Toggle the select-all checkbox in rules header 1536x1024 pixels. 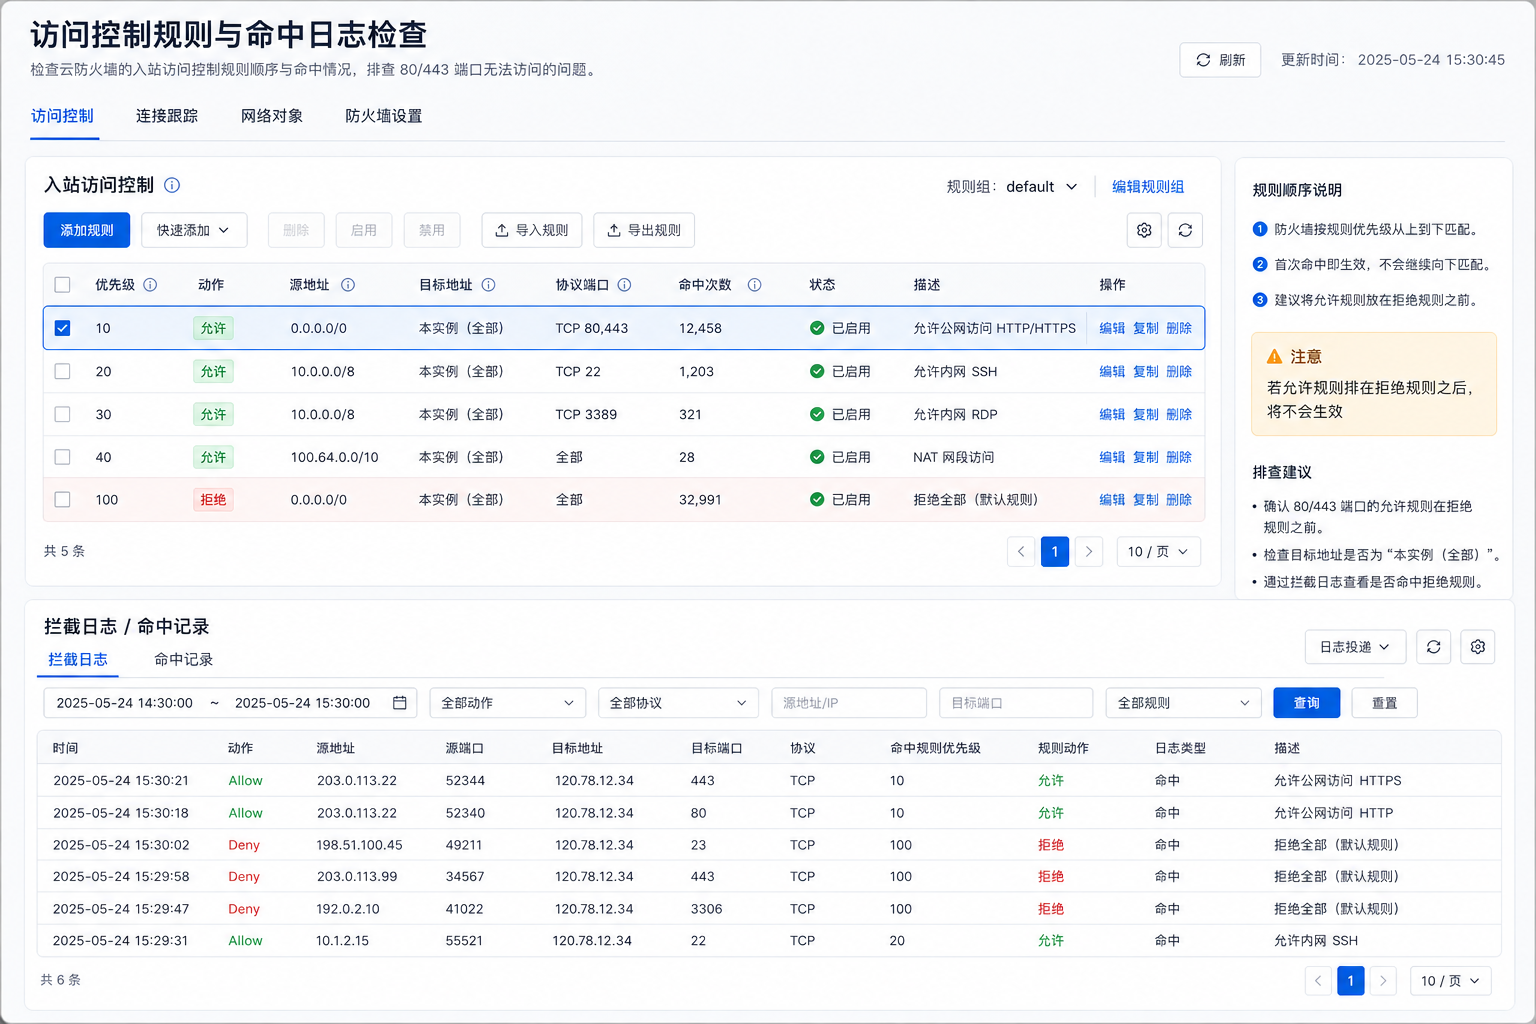point(62,285)
